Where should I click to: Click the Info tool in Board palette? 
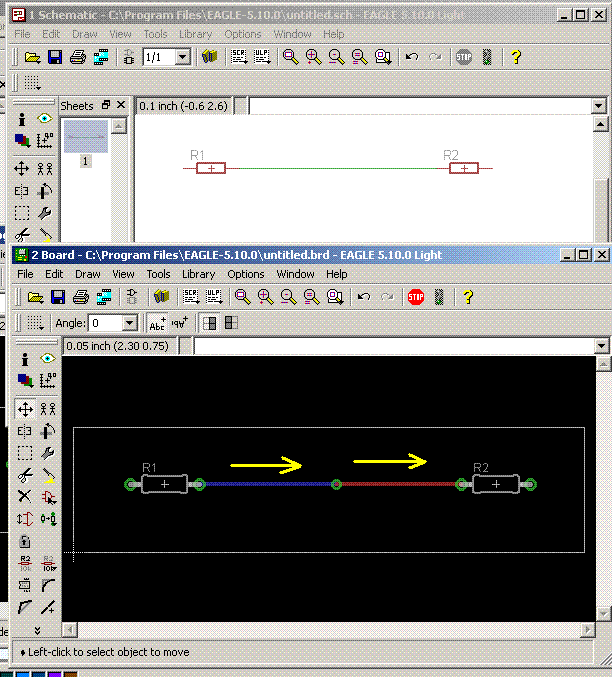pos(25,359)
